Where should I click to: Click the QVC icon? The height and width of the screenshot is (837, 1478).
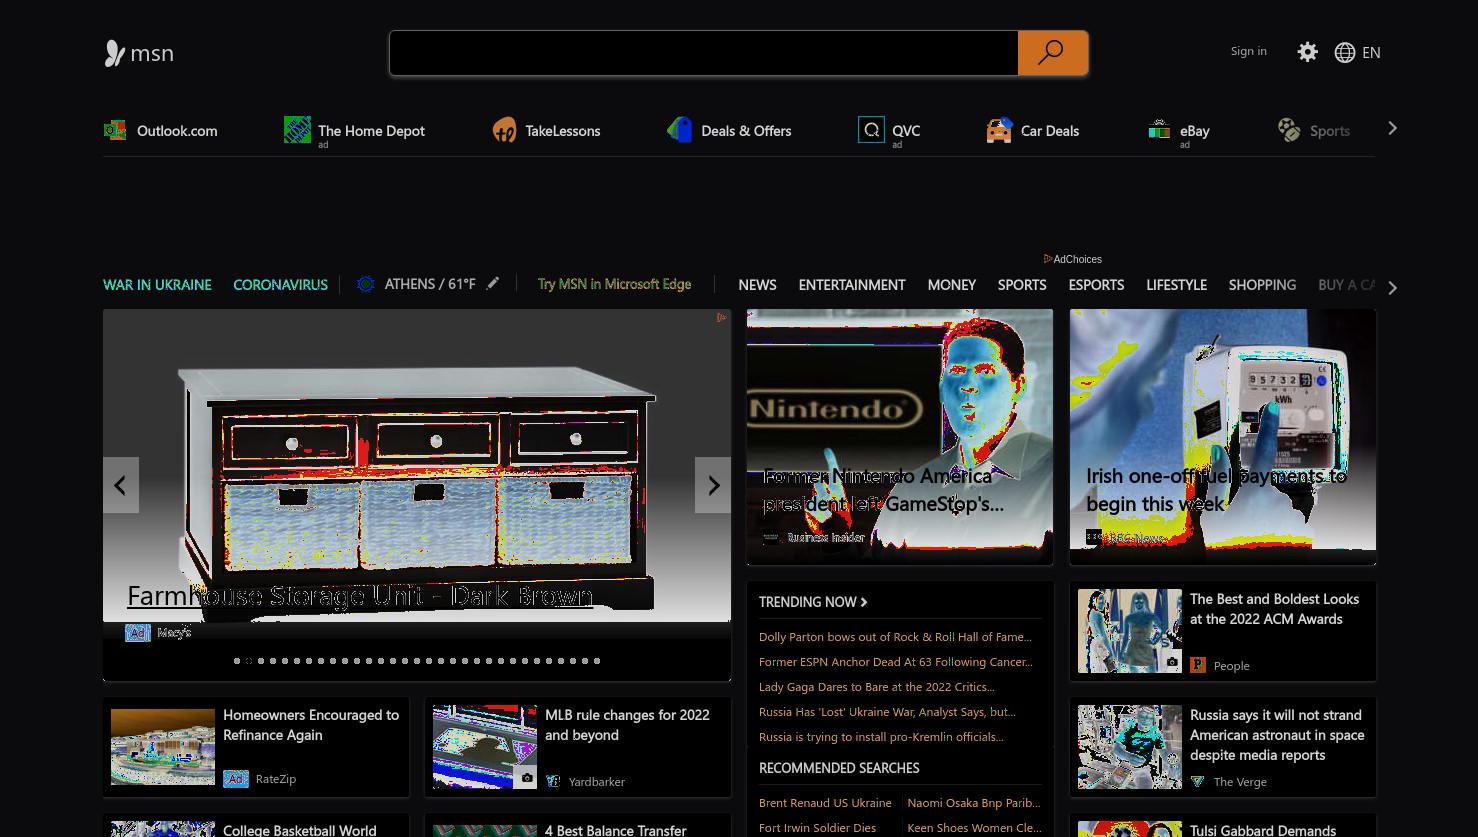coord(871,129)
